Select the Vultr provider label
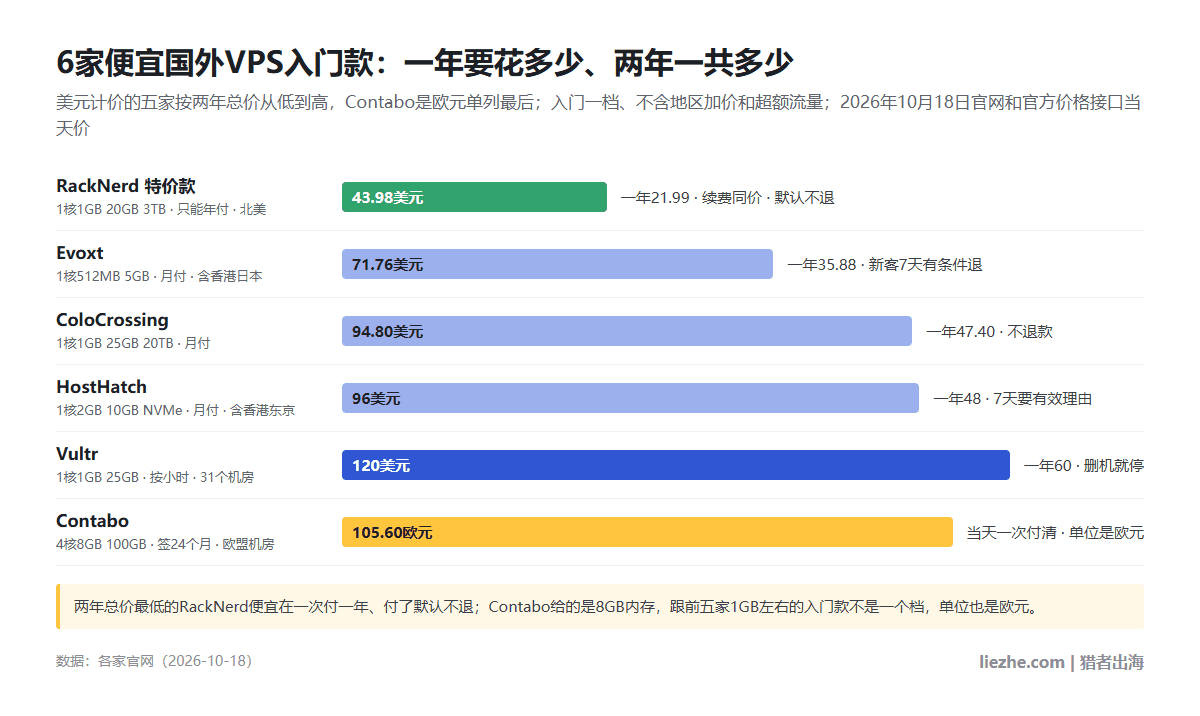This screenshot has width=1200, height=716. click(x=77, y=454)
